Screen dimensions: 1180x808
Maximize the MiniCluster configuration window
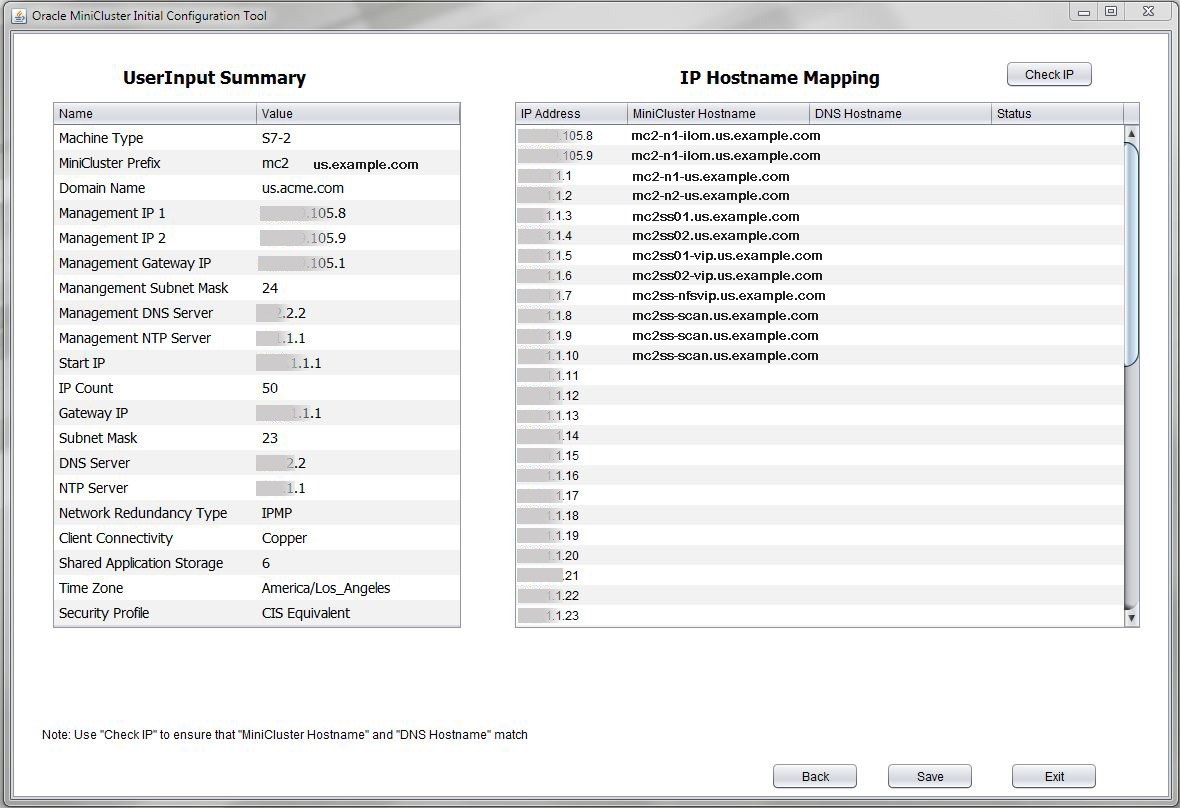tap(1111, 11)
